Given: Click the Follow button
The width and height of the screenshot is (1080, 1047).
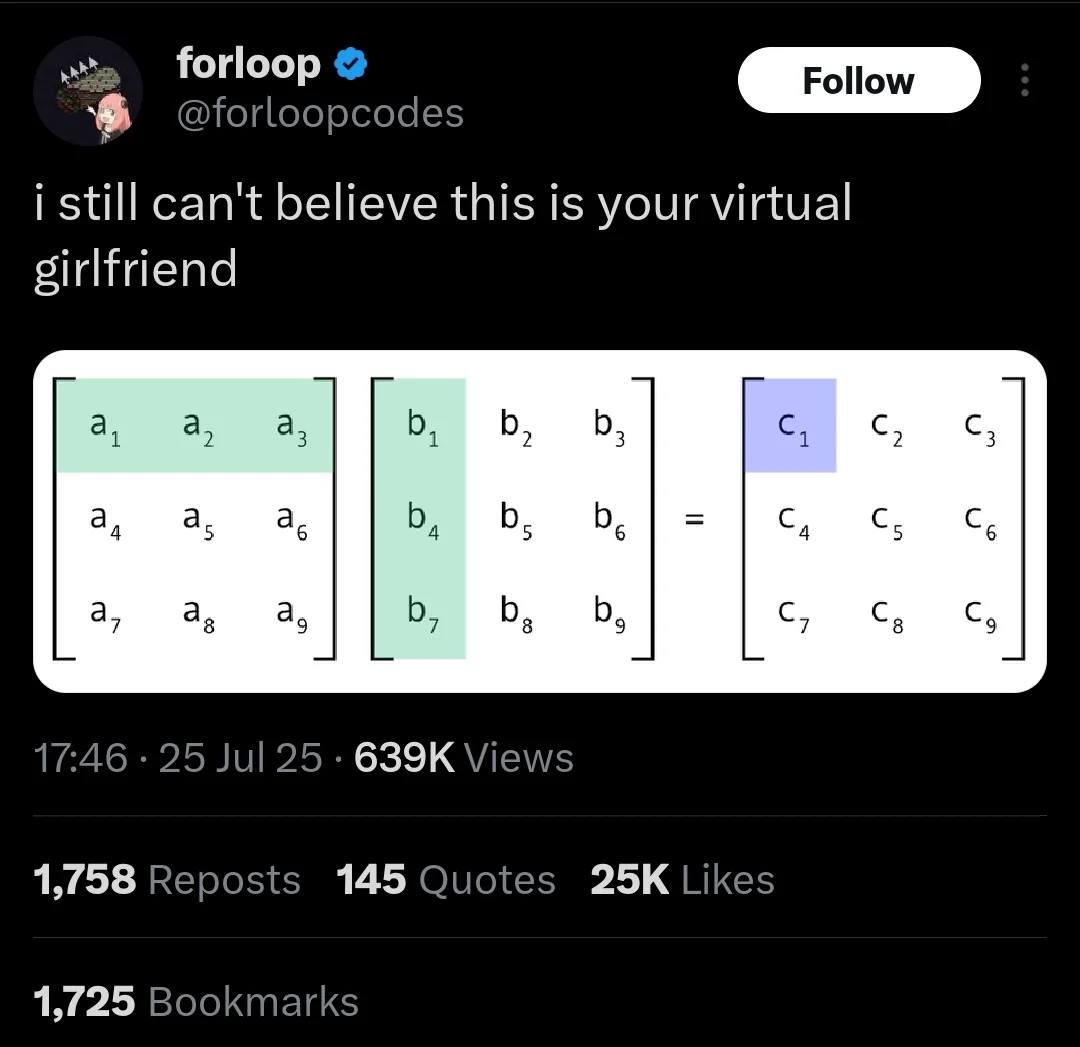Looking at the screenshot, I should [x=858, y=80].
